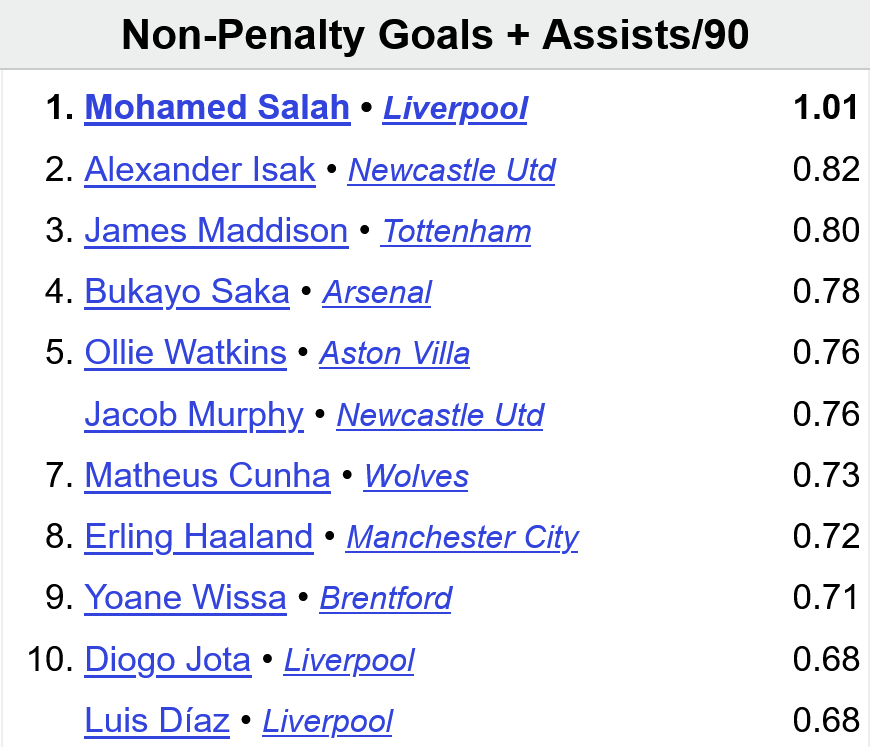Select the Manchester City team link

click(463, 538)
